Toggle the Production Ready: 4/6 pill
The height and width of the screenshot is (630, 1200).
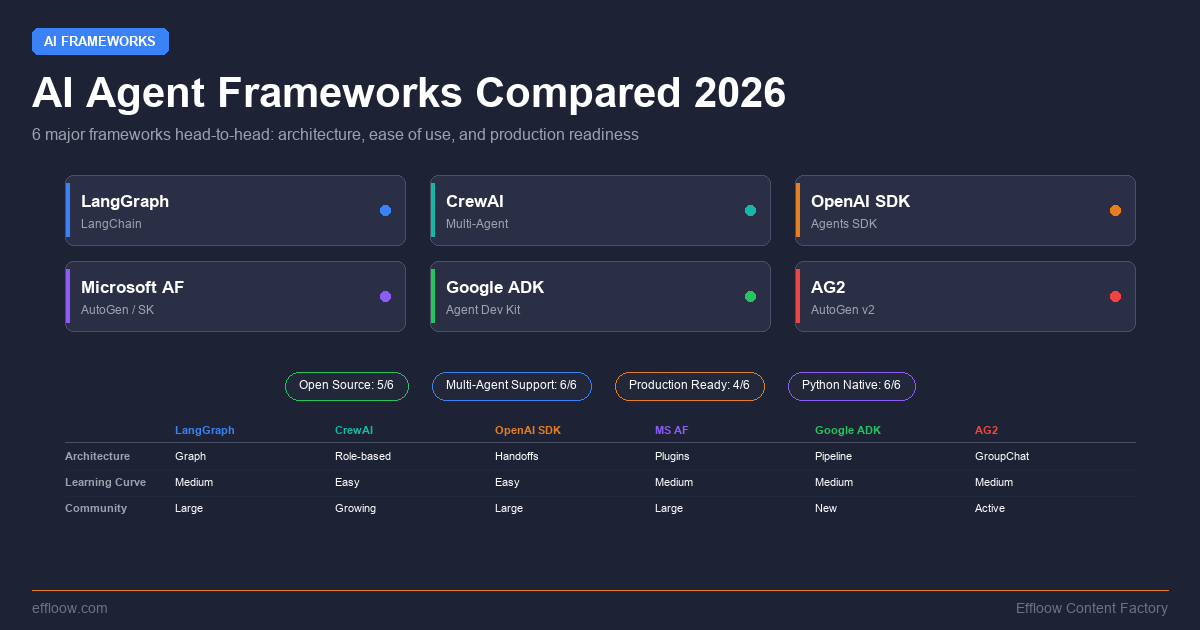tap(690, 386)
